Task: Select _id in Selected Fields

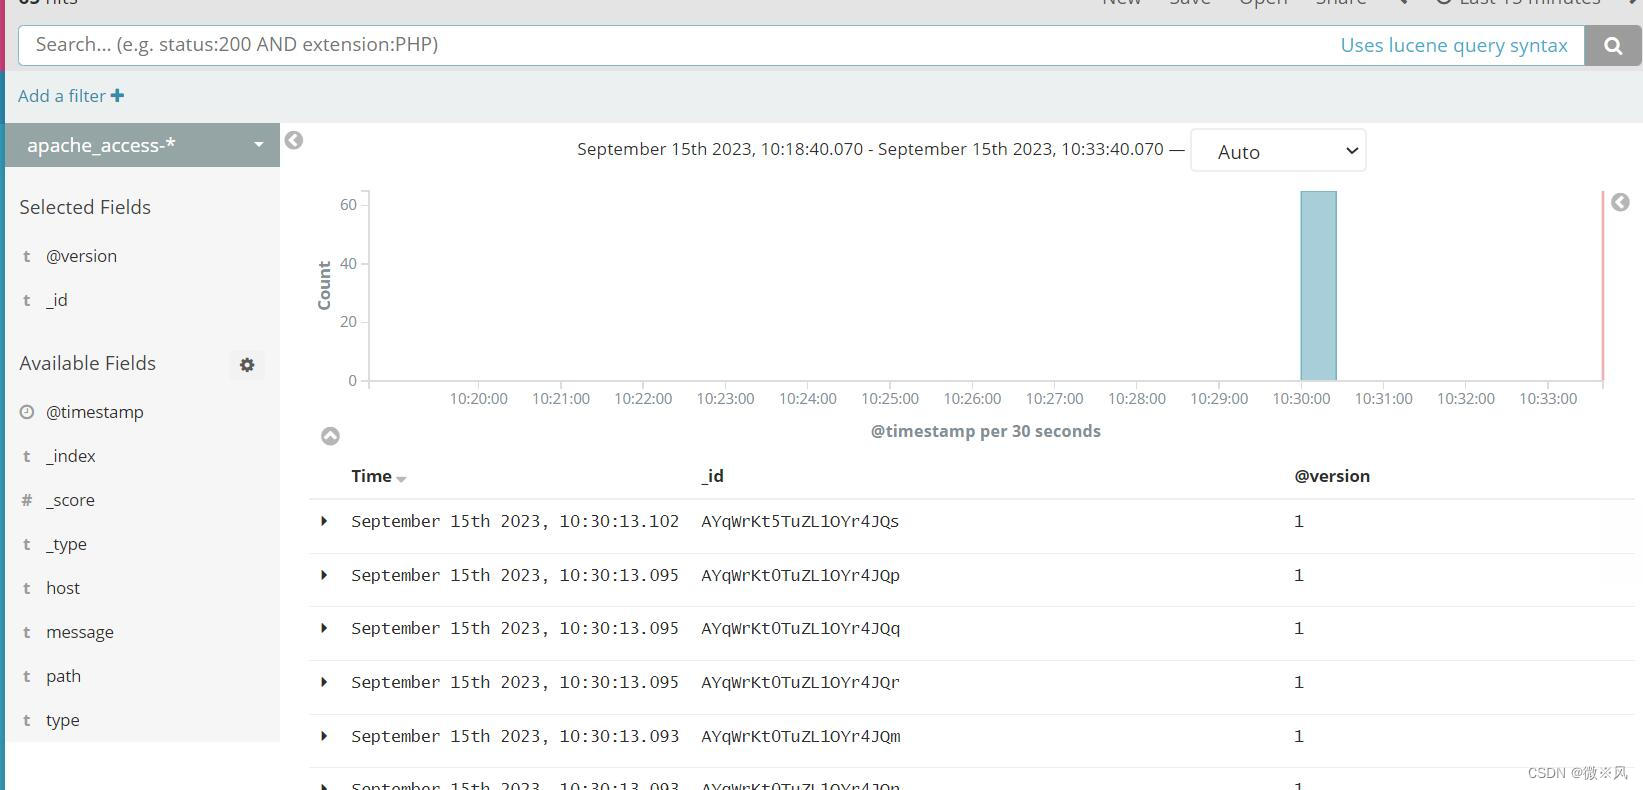Action: [57, 300]
